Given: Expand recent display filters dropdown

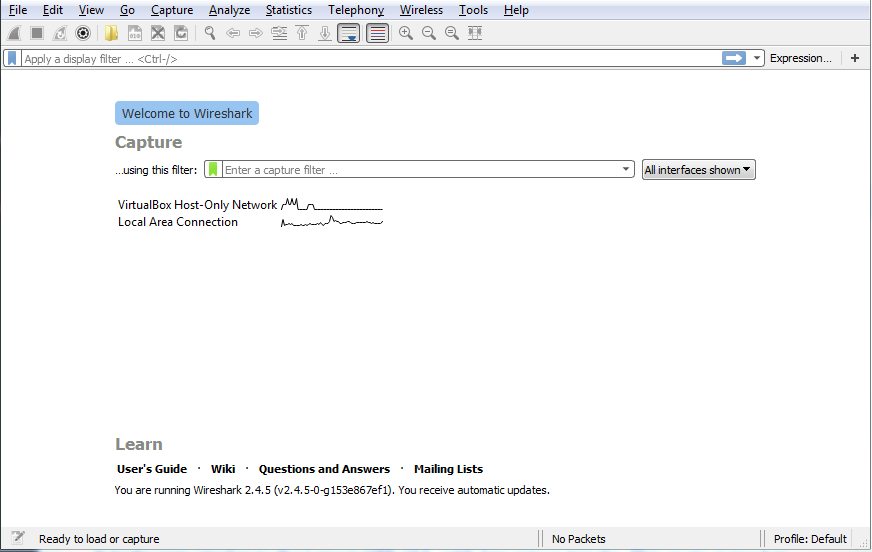Looking at the screenshot, I should [756, 58].
